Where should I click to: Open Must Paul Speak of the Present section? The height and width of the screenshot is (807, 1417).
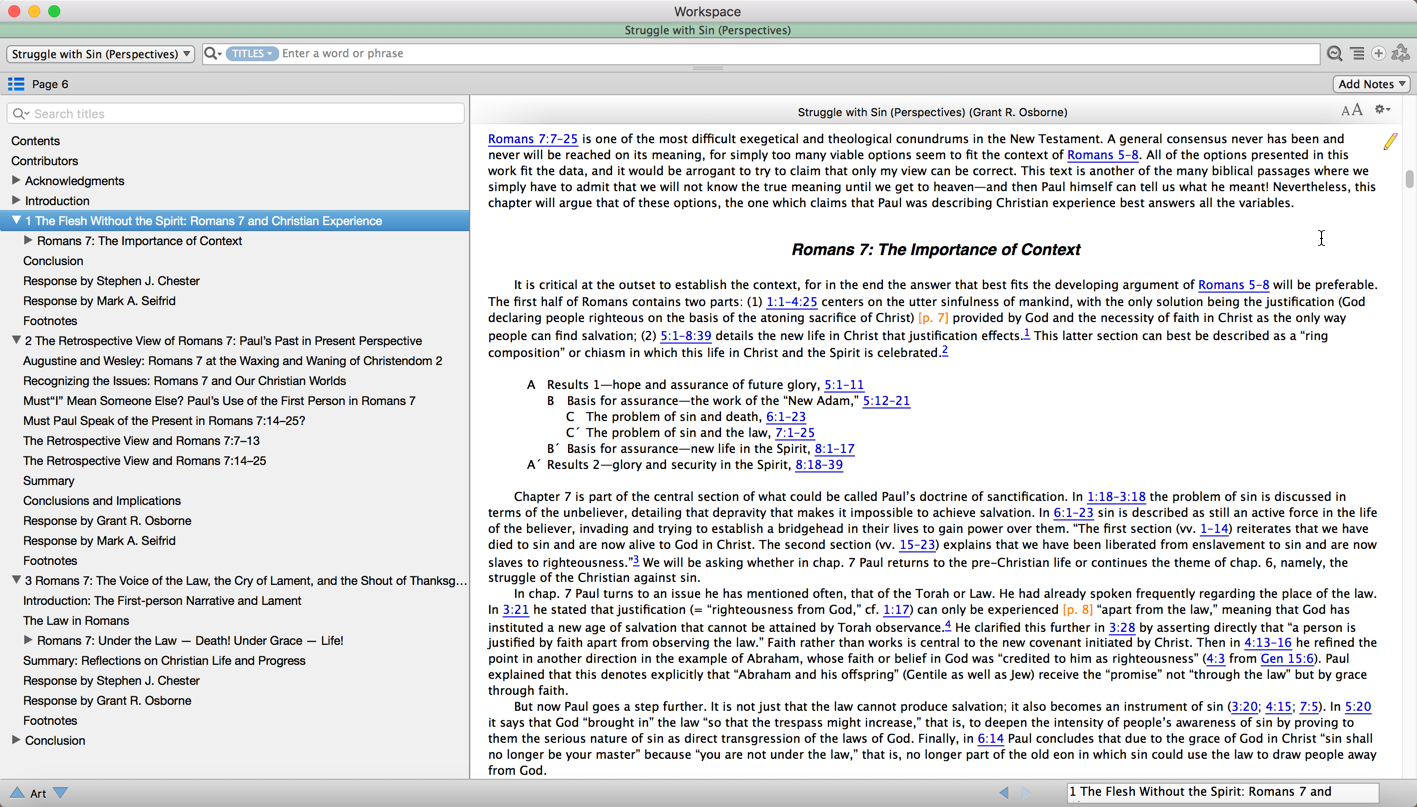[x=164, y=421]
